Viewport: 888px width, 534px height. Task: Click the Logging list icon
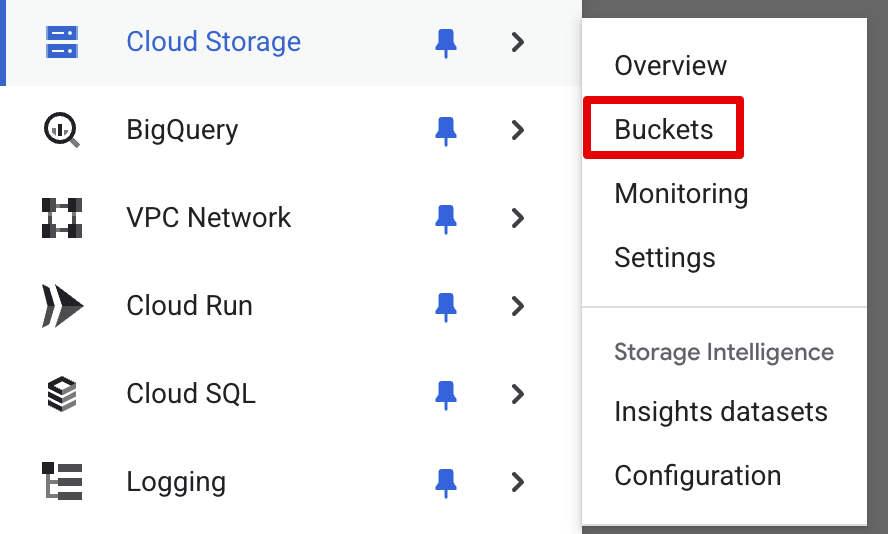point(62,481)
